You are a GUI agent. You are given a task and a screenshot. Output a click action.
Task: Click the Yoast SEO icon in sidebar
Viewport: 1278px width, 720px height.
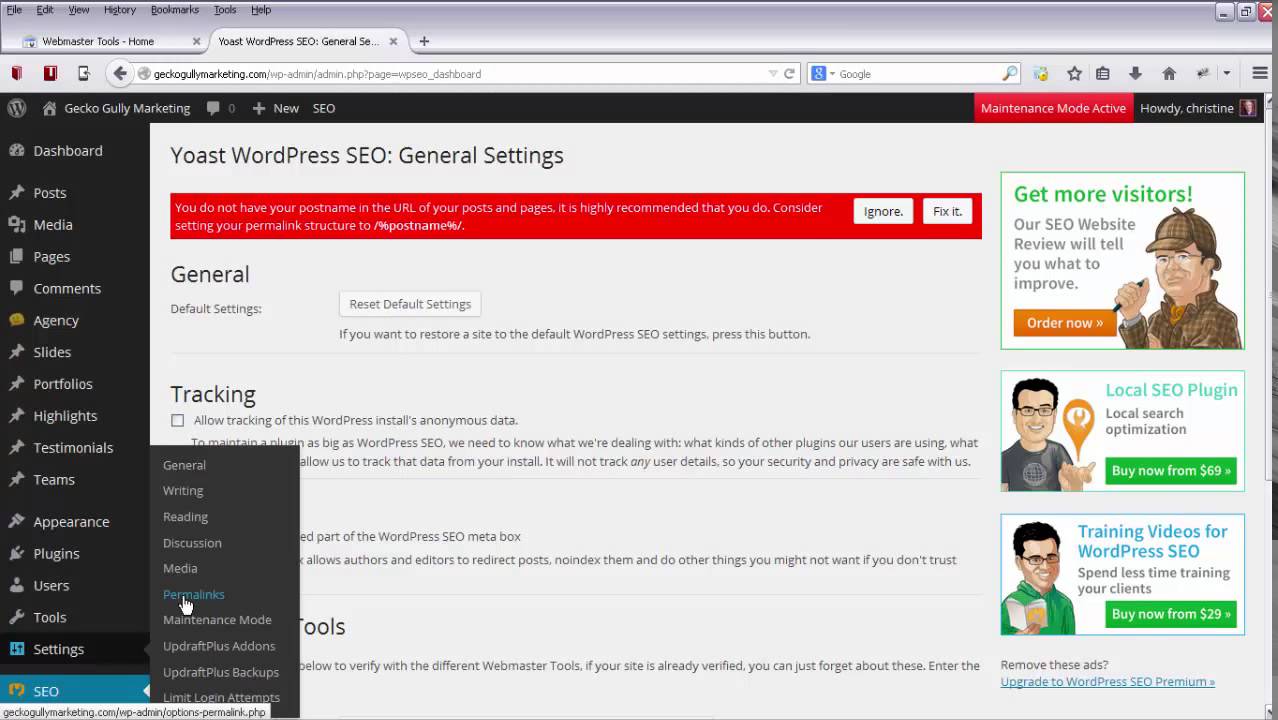(16, 691)
